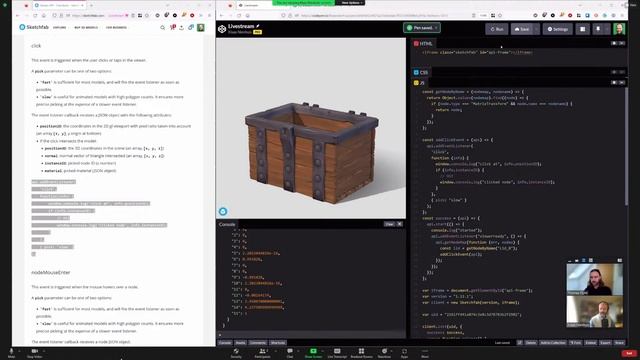640x360 pixels.
Task: Click the Delete button in CodePen footer
Action: (531, 343)
